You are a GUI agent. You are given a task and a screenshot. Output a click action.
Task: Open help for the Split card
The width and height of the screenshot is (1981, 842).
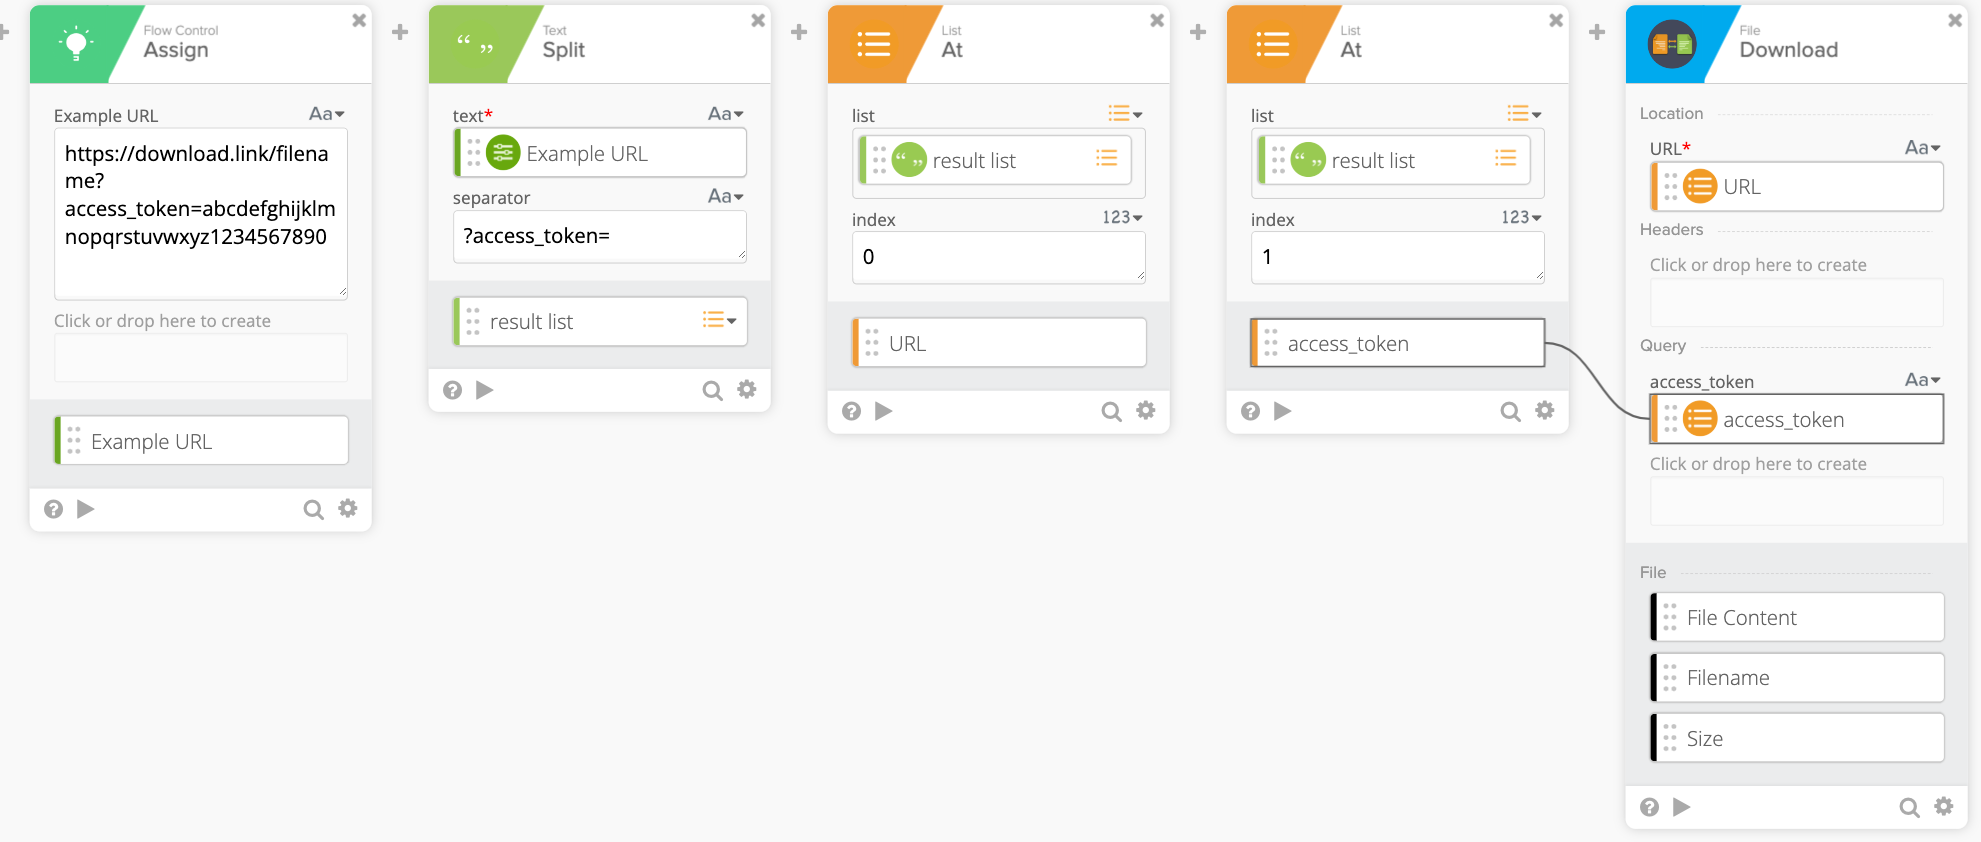click(452, 390)
